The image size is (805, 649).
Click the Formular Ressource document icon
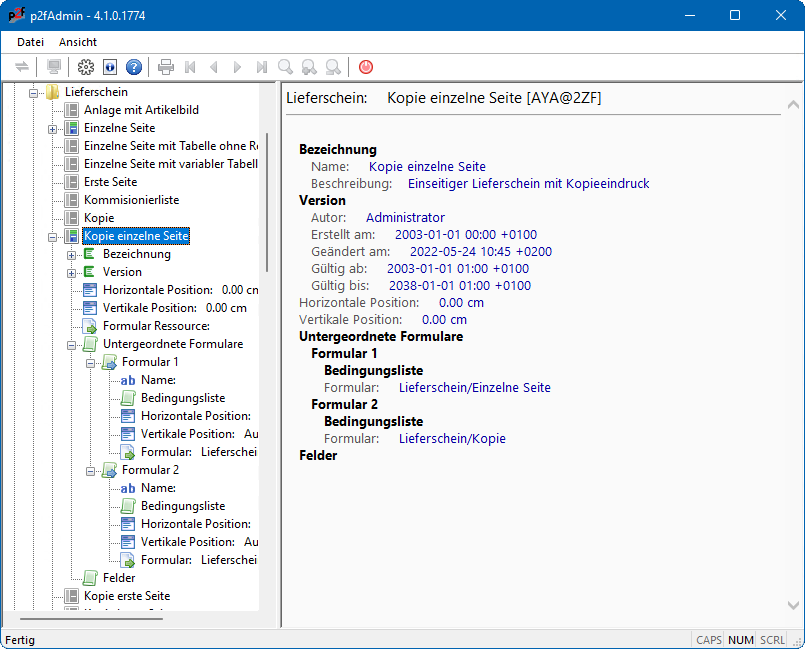click(x=90, y=326)
